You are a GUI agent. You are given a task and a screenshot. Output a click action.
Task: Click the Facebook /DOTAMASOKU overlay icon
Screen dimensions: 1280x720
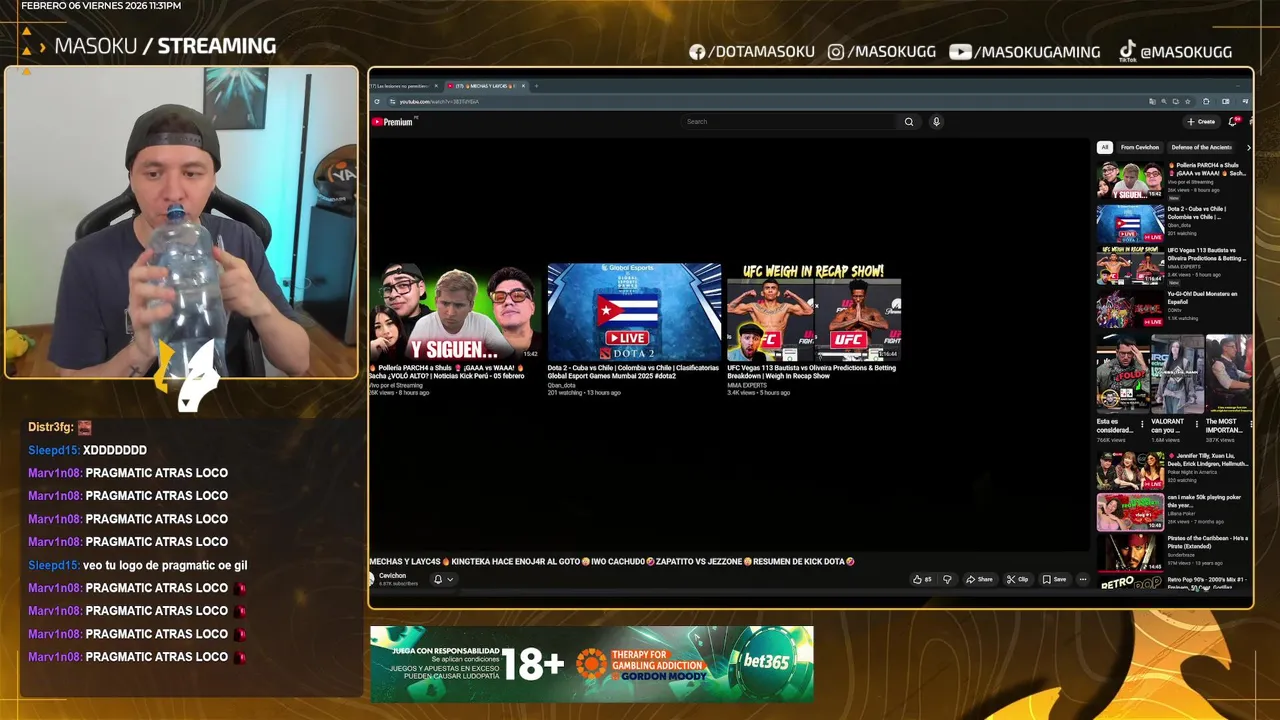pyautogui.click(x=697, y=52)
